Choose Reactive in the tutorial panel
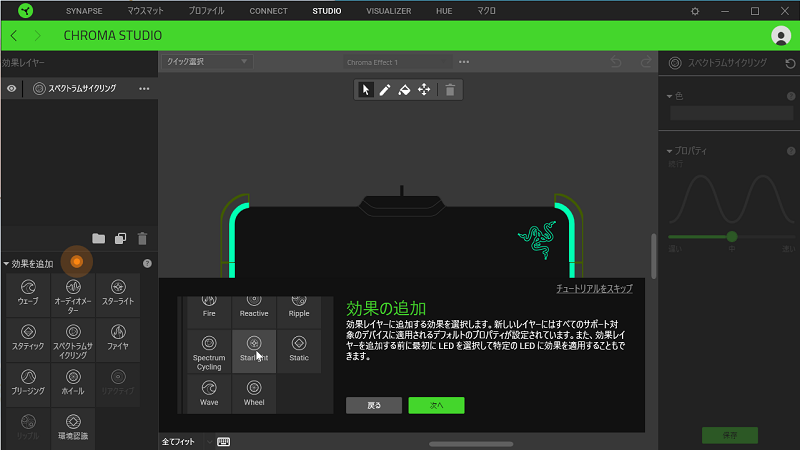Image resolution: width=800 pixels, height=450 pixels. click(x=254, y=312)
